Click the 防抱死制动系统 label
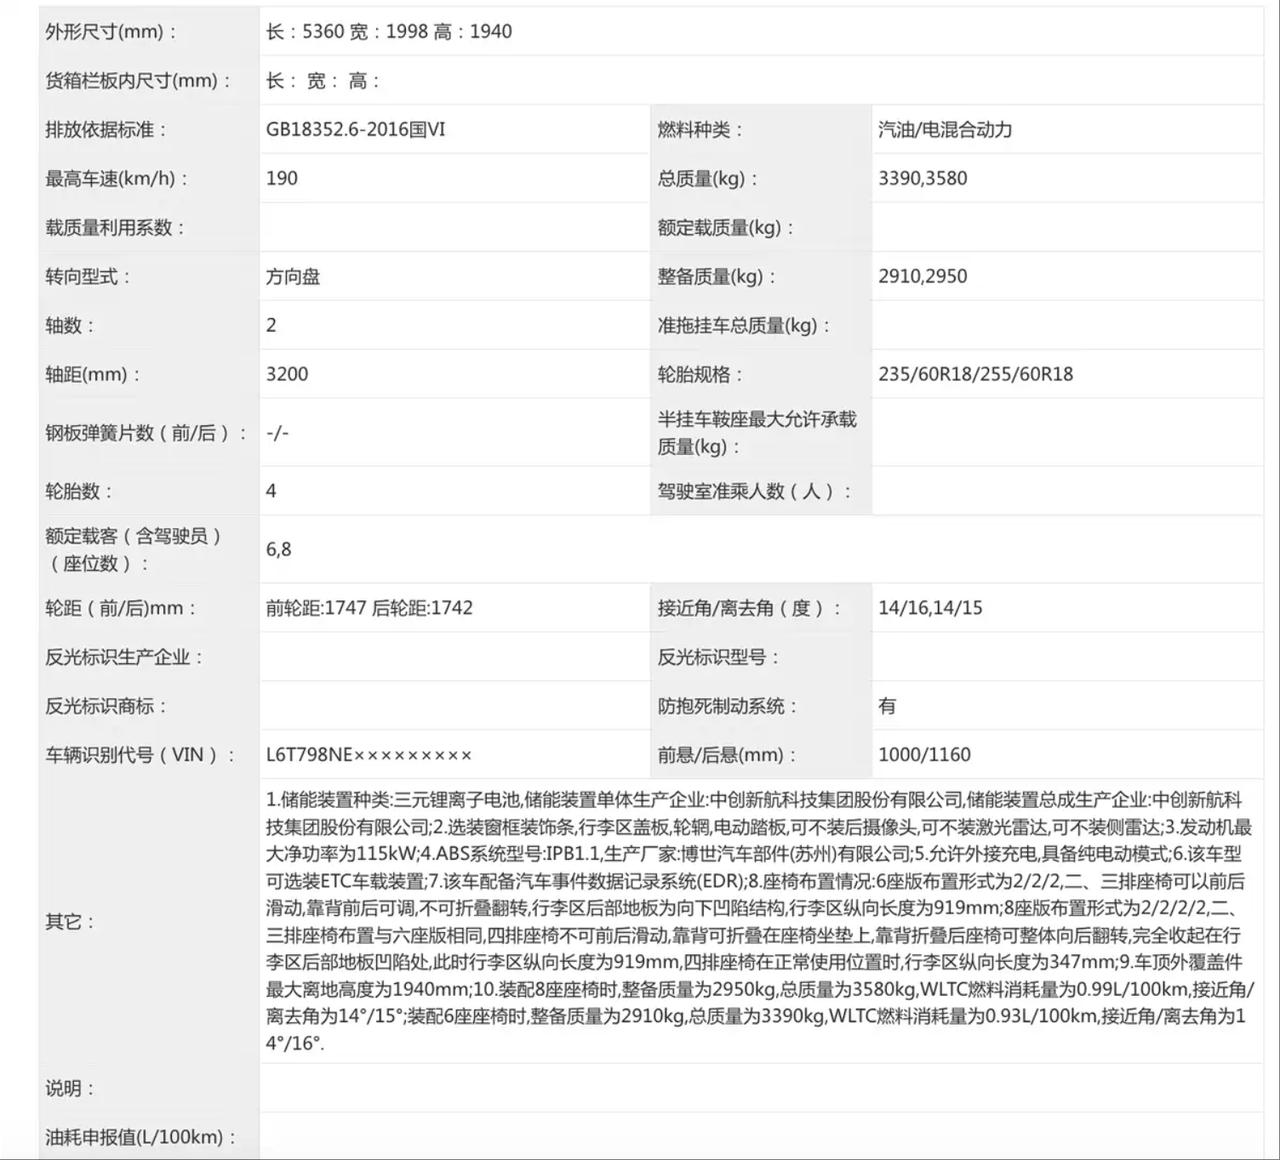 click(x=727, y=706)
